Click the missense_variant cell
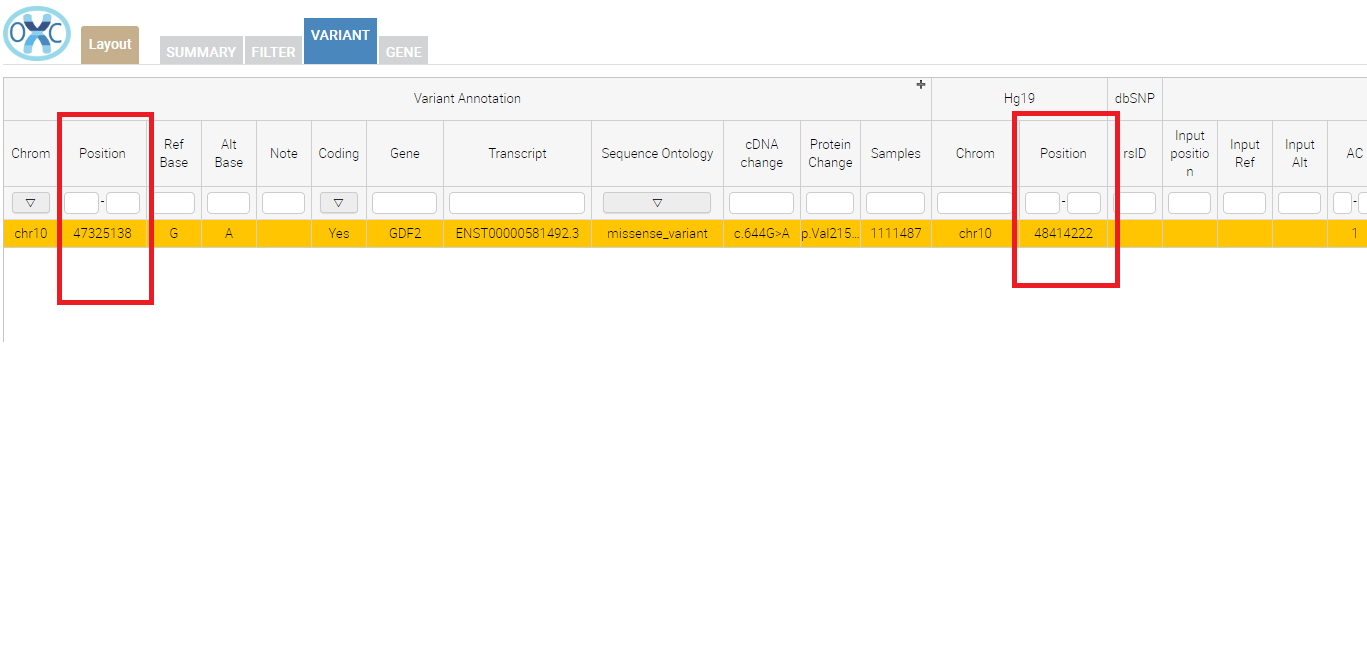This screenshot has width=1367, height=648. click(x=657, y=233)
